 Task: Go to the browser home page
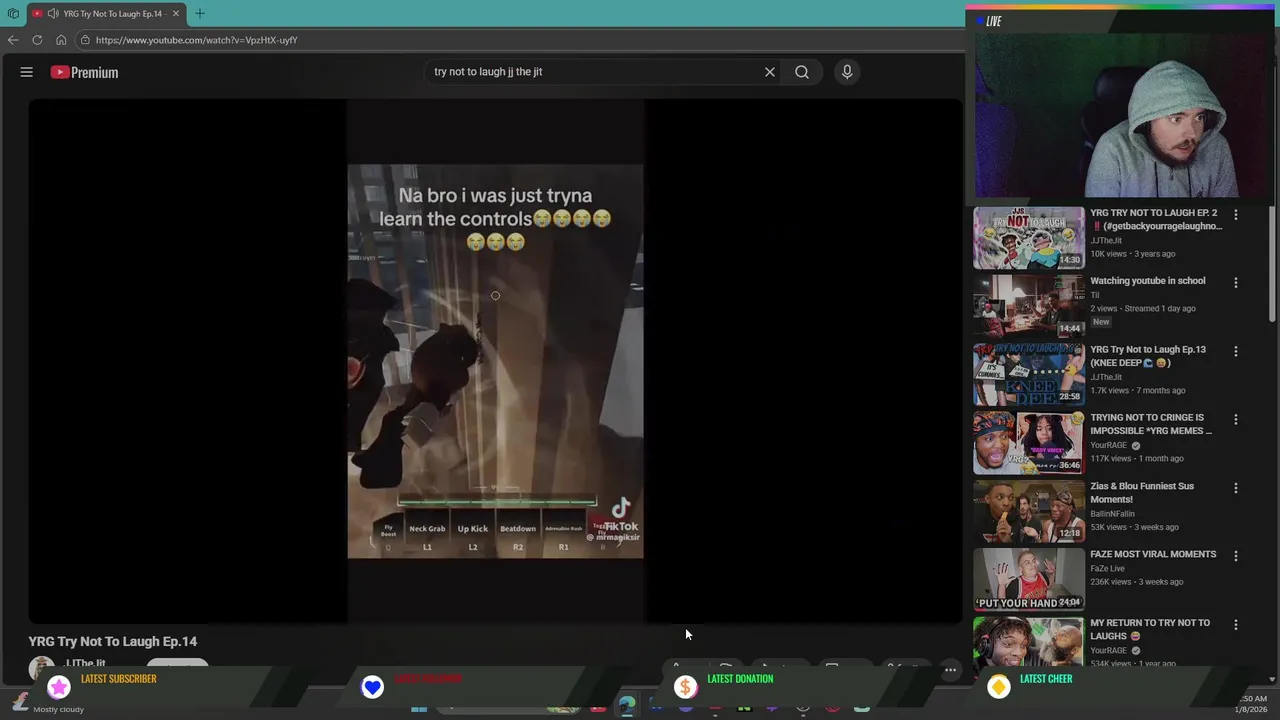61,40
